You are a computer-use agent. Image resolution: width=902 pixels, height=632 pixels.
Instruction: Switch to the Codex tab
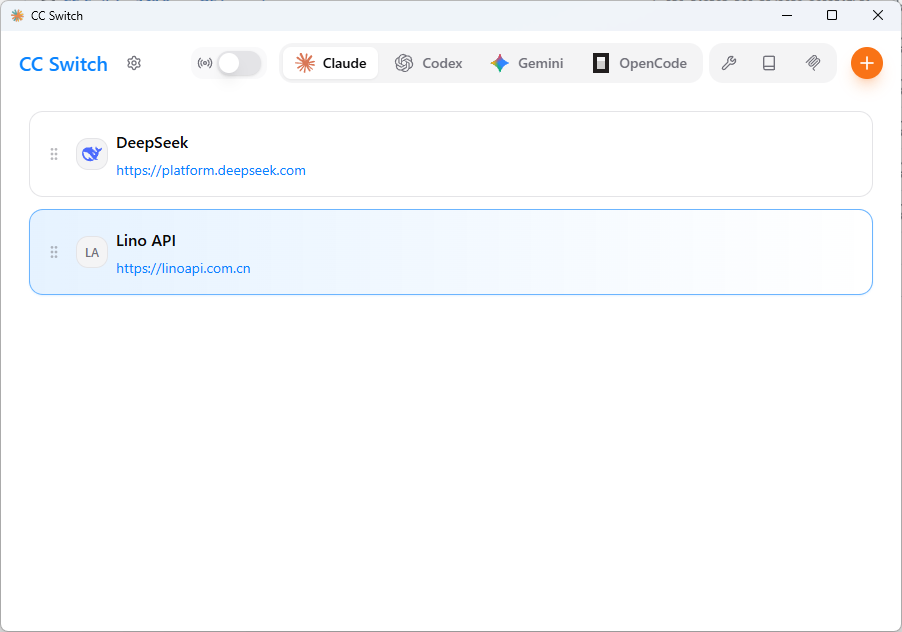(x=428, y=63)
